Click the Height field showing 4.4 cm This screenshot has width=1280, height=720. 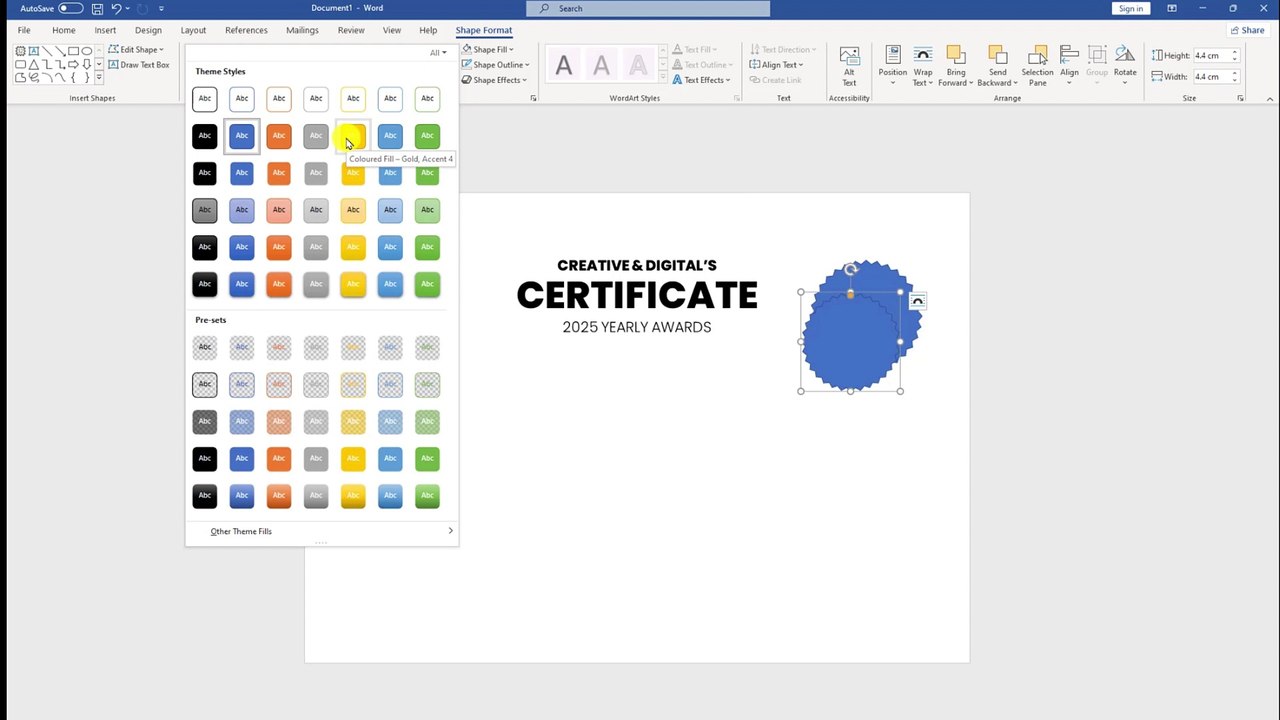(x=1211, y=56)
